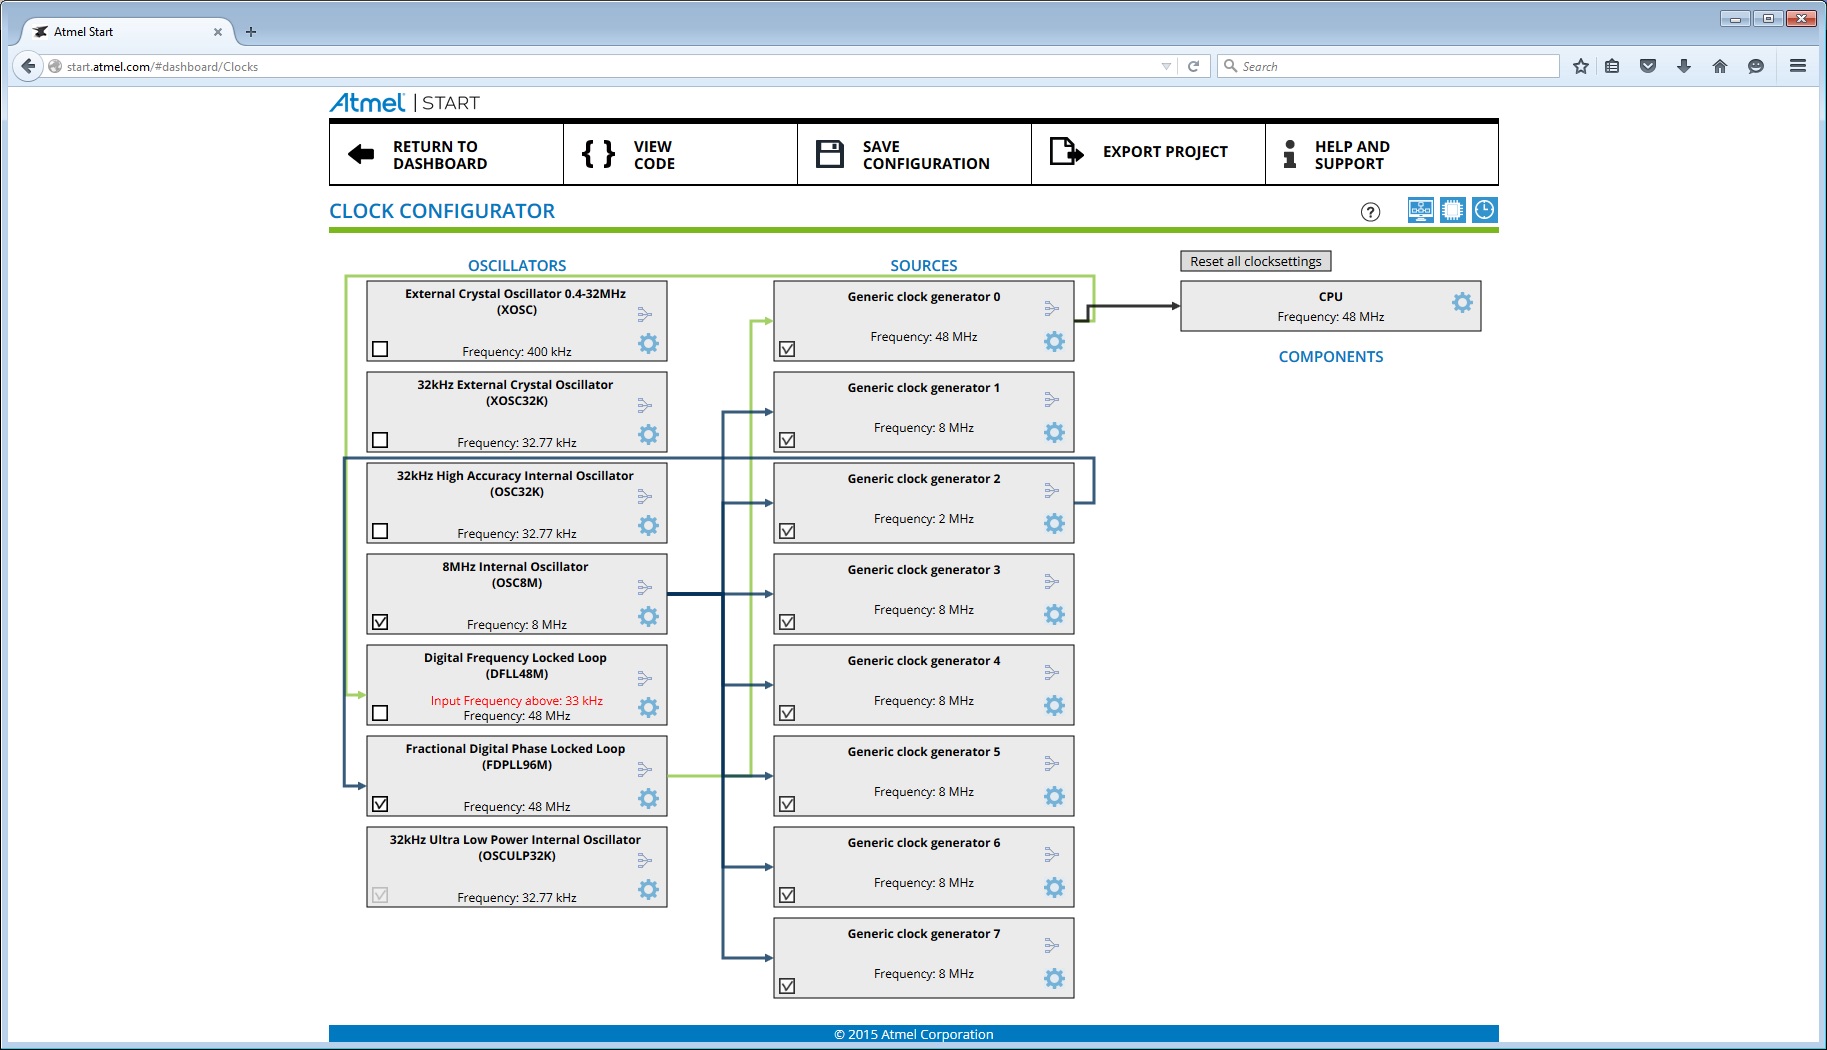Click Save Configuration
This screenshot has height=1050, width=1827.
(x=914, y=154)
